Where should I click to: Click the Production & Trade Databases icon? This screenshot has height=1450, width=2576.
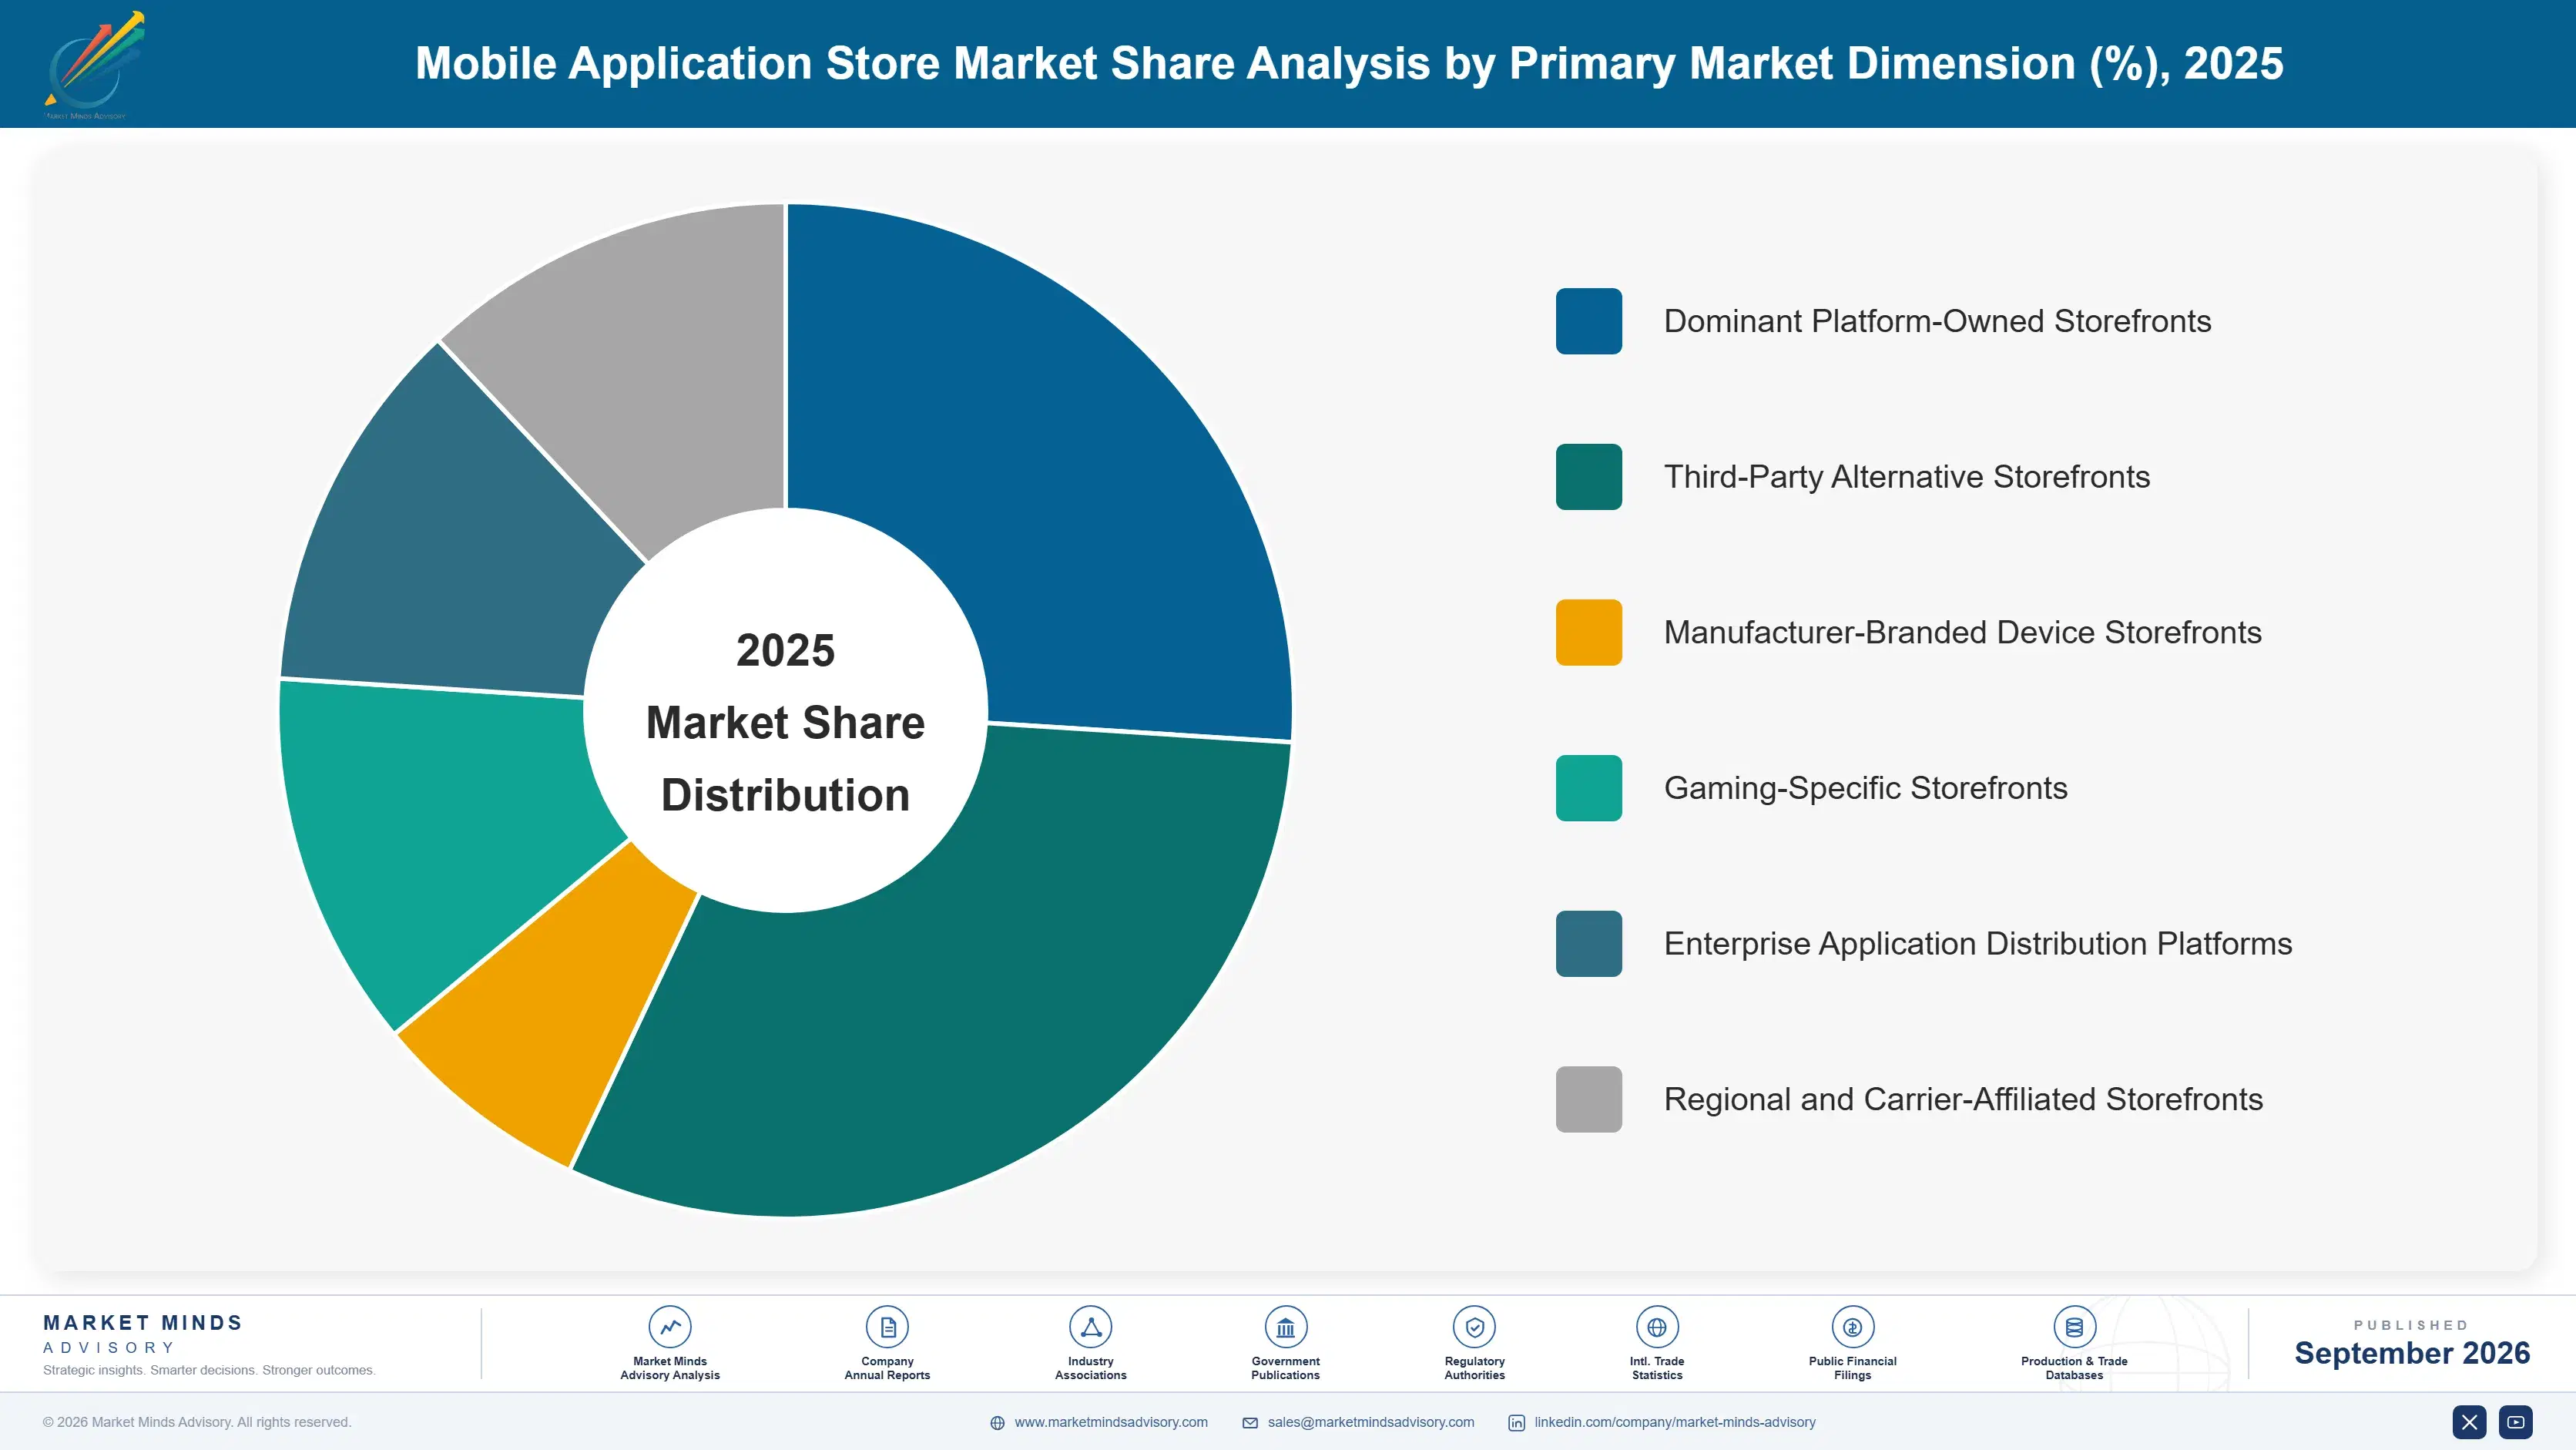click(x=2074, y=1327)
